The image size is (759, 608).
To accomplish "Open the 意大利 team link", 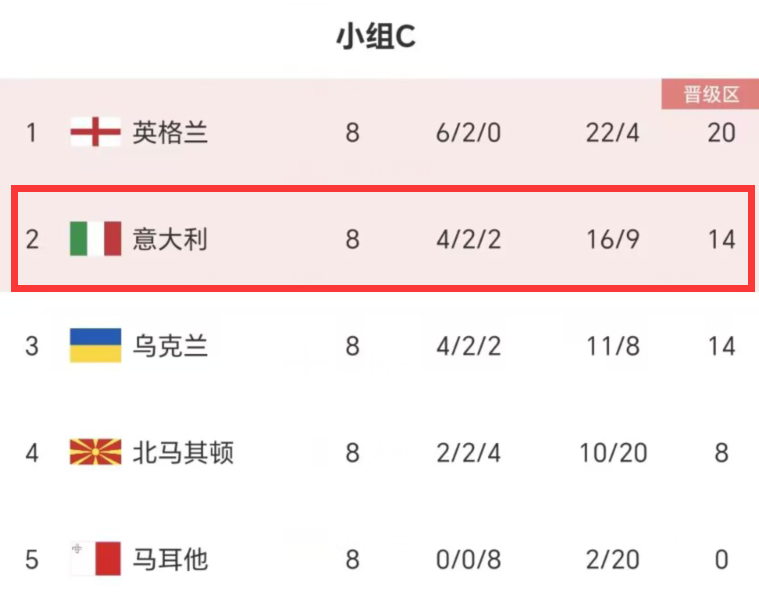I will click(x=170, y=239).
